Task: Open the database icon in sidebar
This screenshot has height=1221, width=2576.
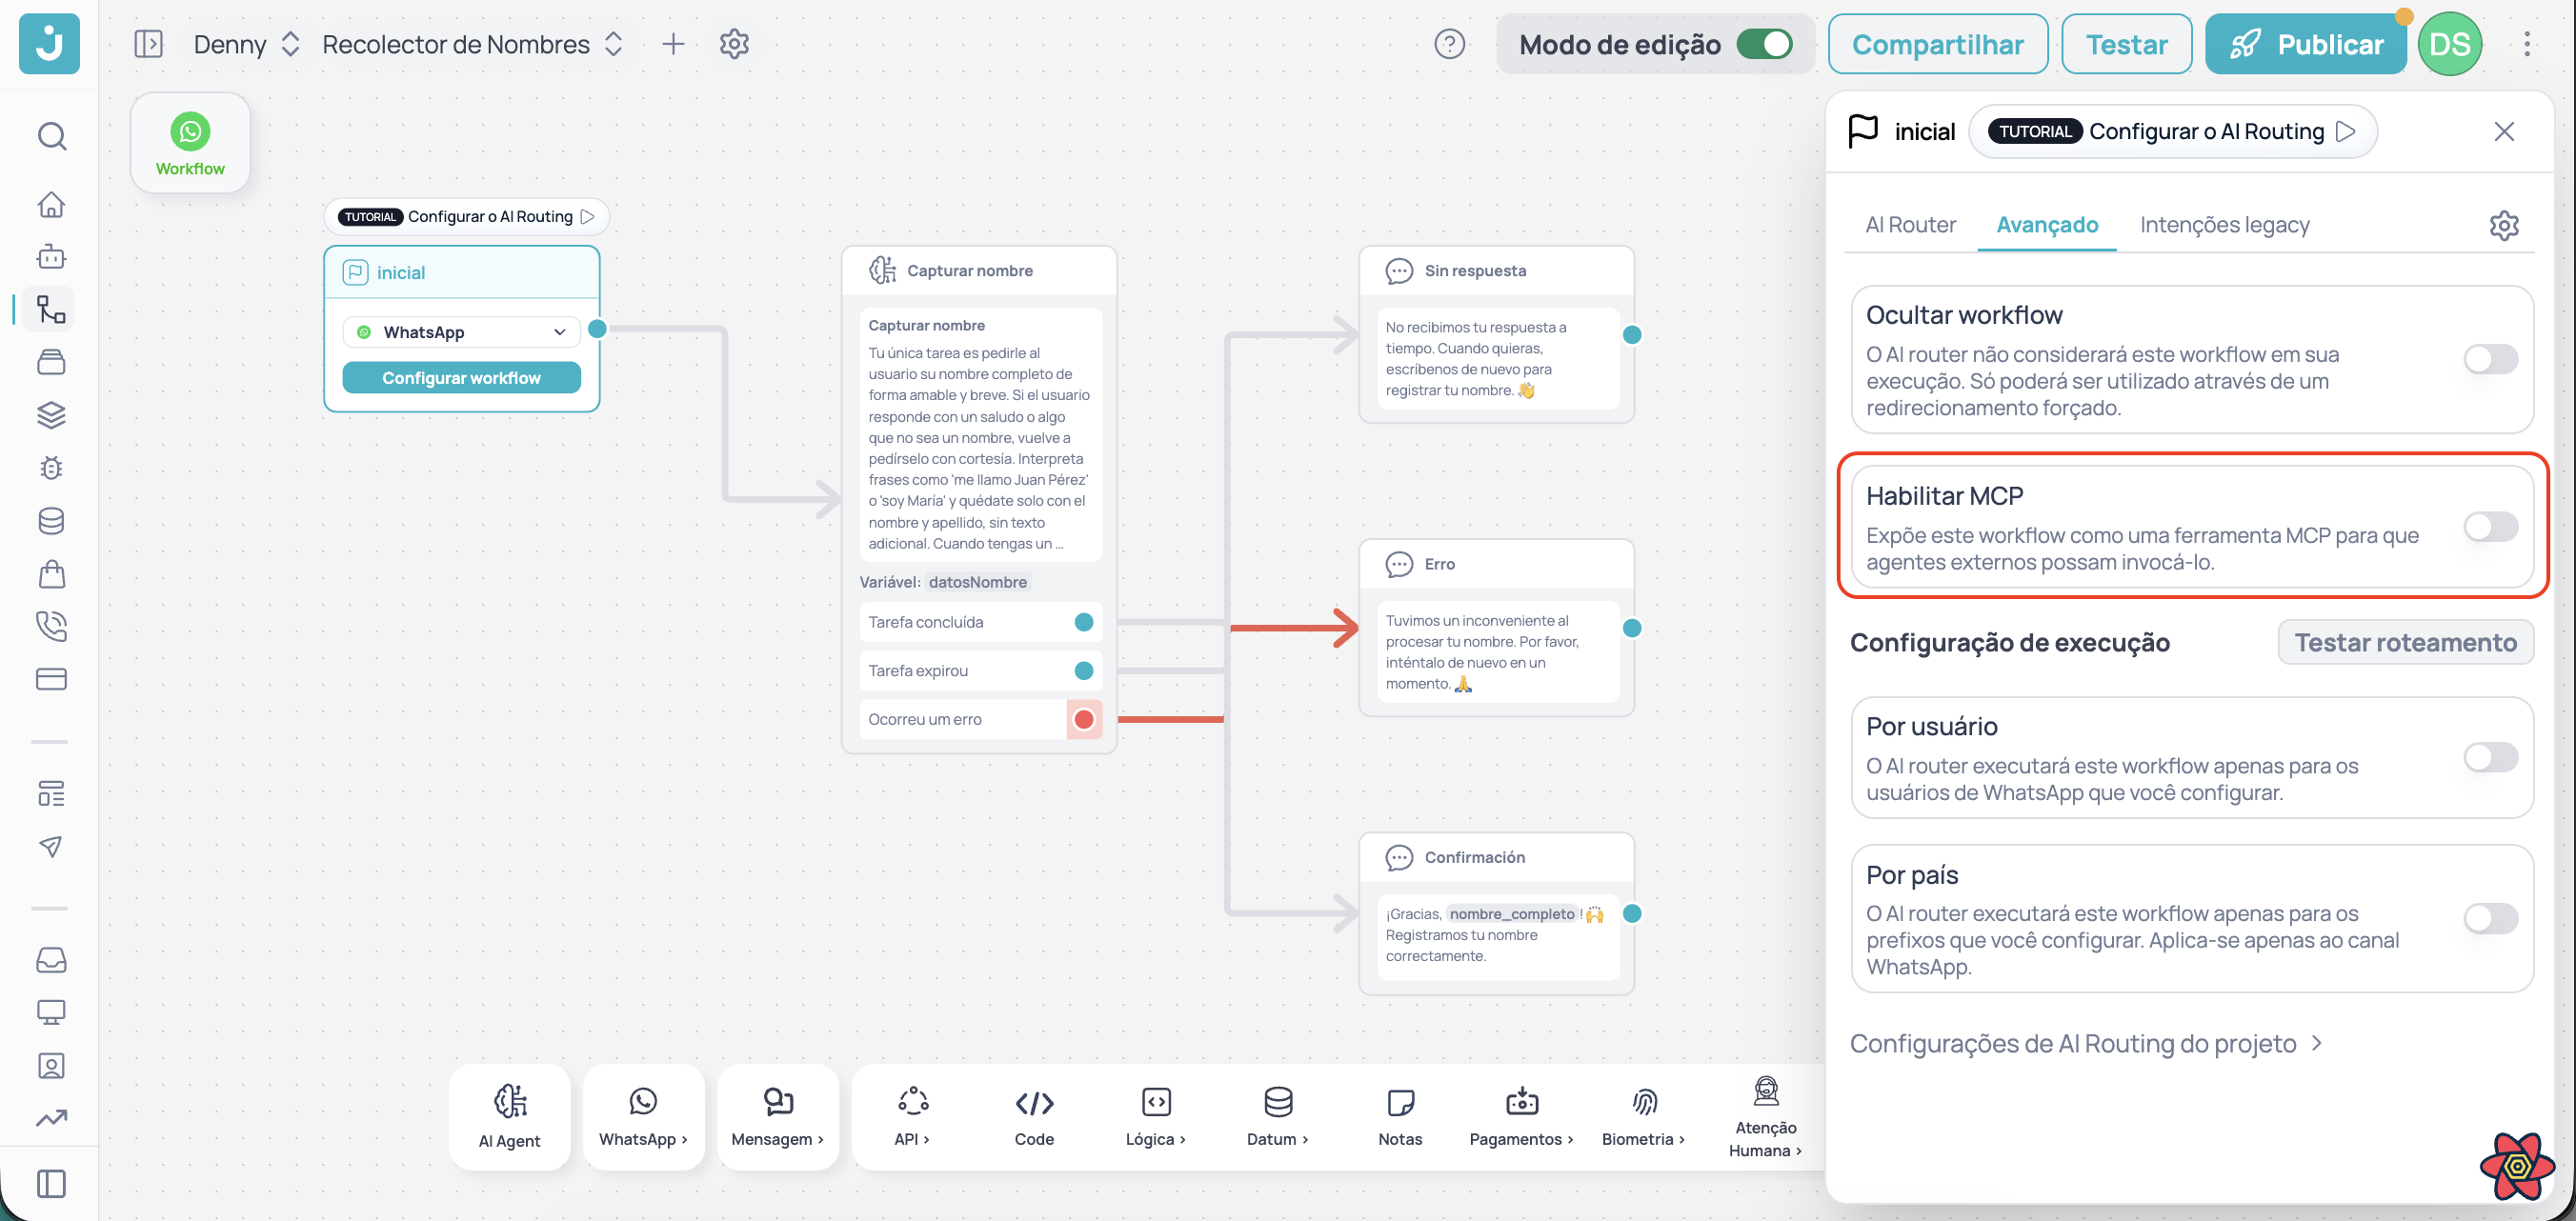Action: pos(51,520)
